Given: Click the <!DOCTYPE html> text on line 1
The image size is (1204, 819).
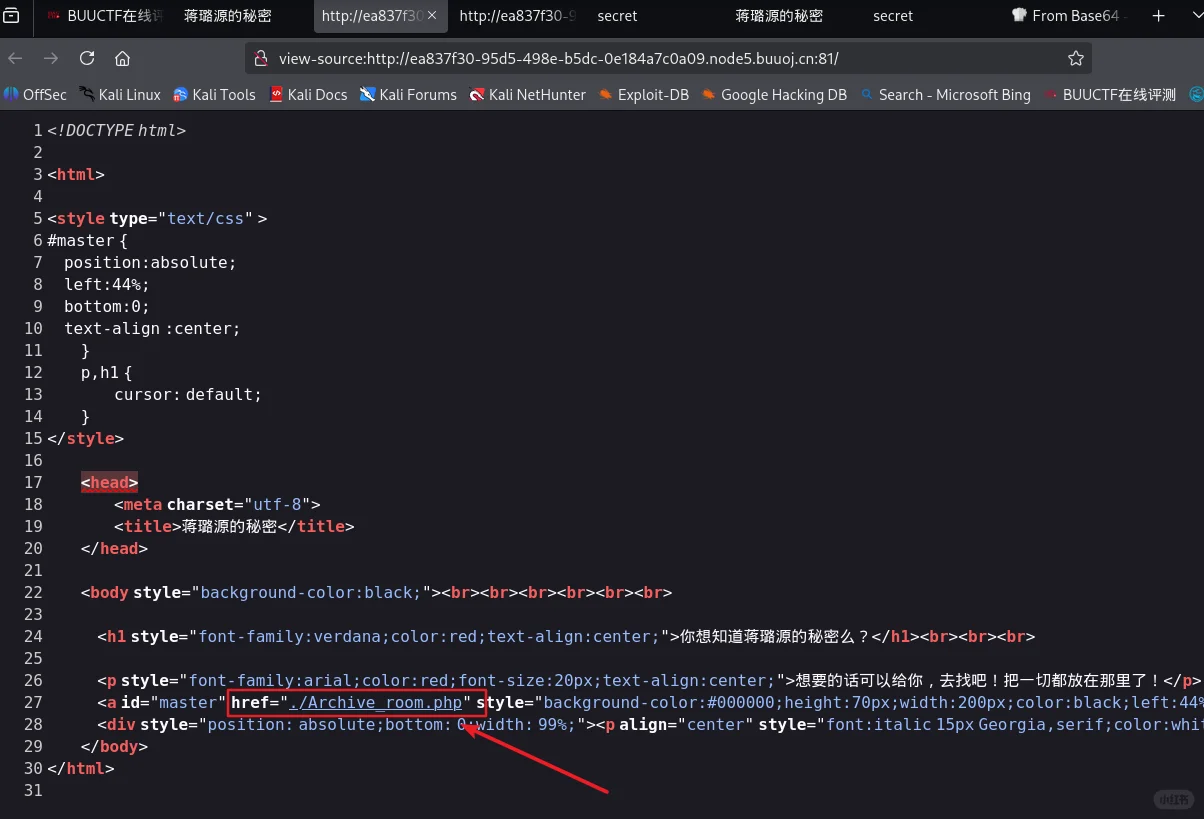Looking at the screenshot, I should 116,130.
